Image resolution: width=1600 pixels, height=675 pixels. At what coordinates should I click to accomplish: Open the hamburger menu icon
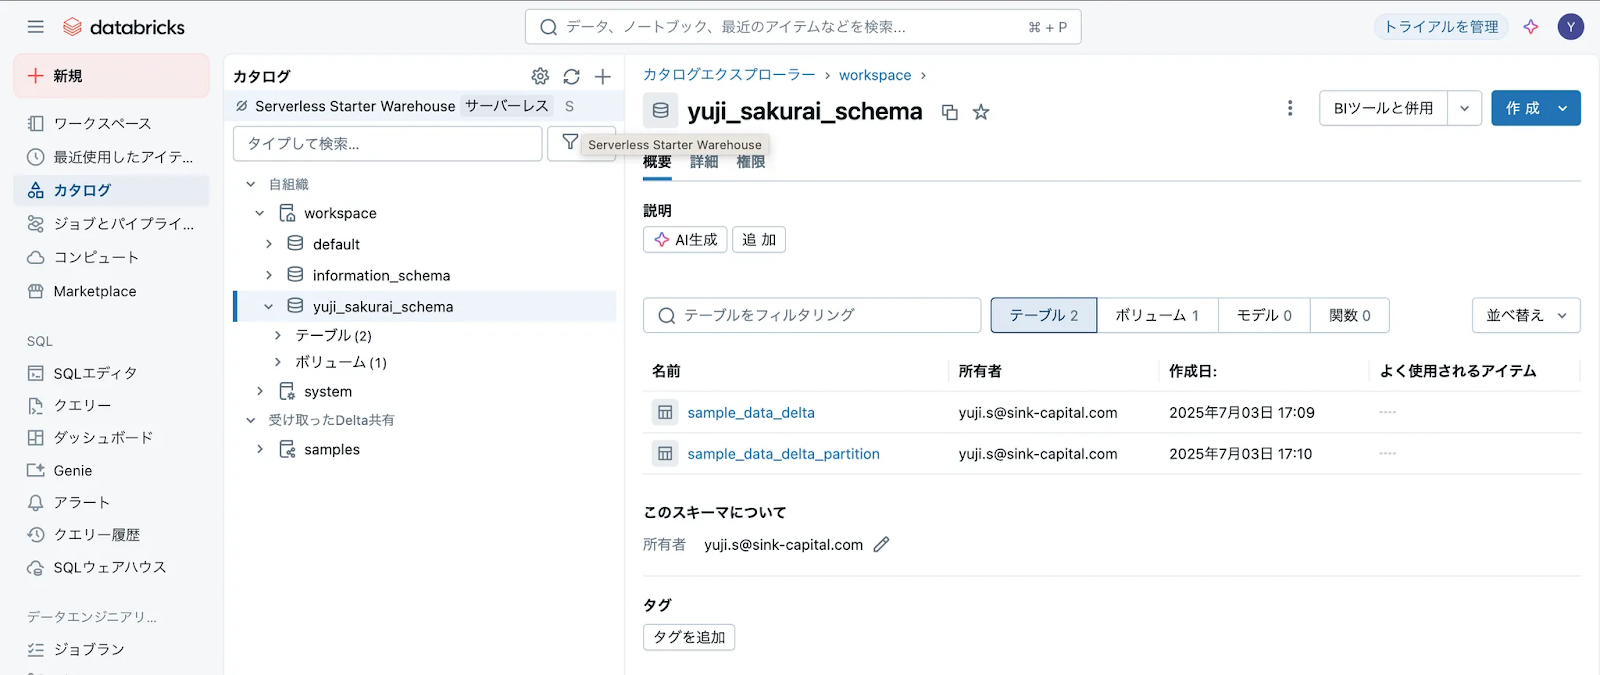coord(36,27)
